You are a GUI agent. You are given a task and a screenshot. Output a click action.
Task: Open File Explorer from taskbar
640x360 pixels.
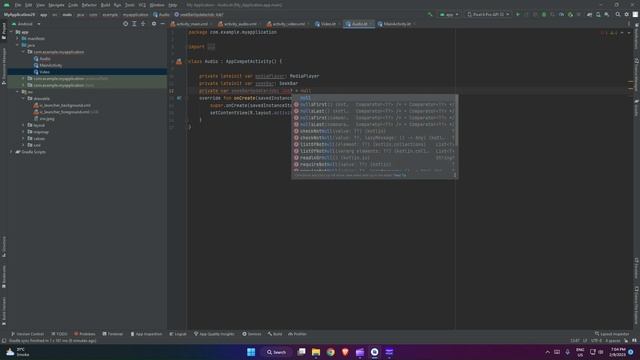coord(316,352)
